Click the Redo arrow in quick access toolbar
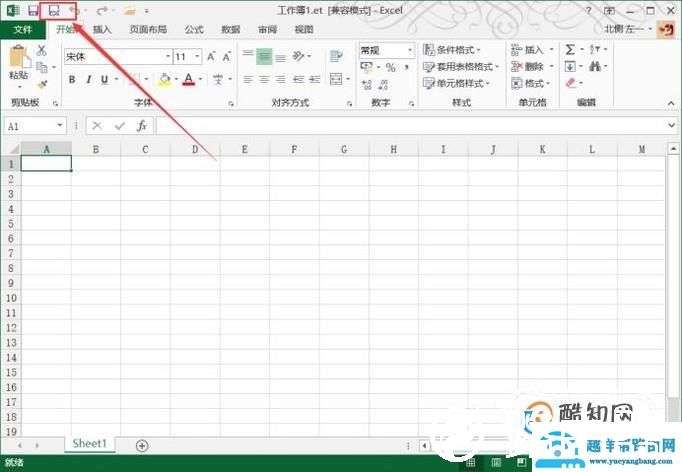 pyautogui.click(x=101, y=10)
